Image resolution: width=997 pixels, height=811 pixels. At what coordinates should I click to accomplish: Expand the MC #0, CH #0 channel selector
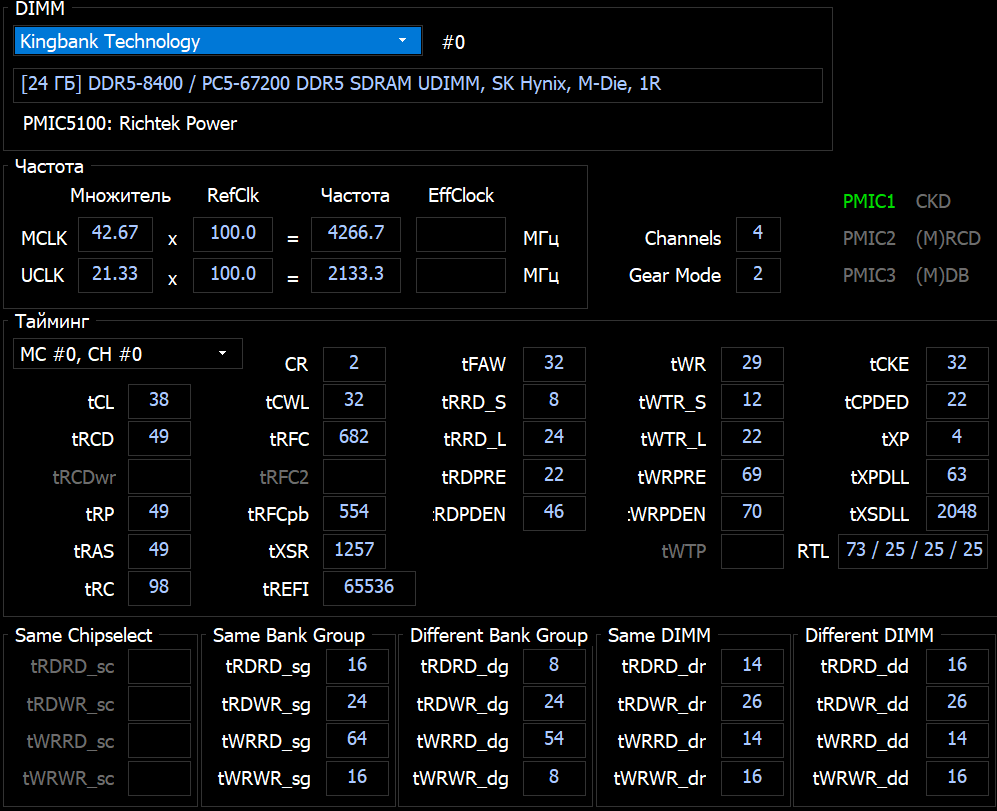(128, 354)
